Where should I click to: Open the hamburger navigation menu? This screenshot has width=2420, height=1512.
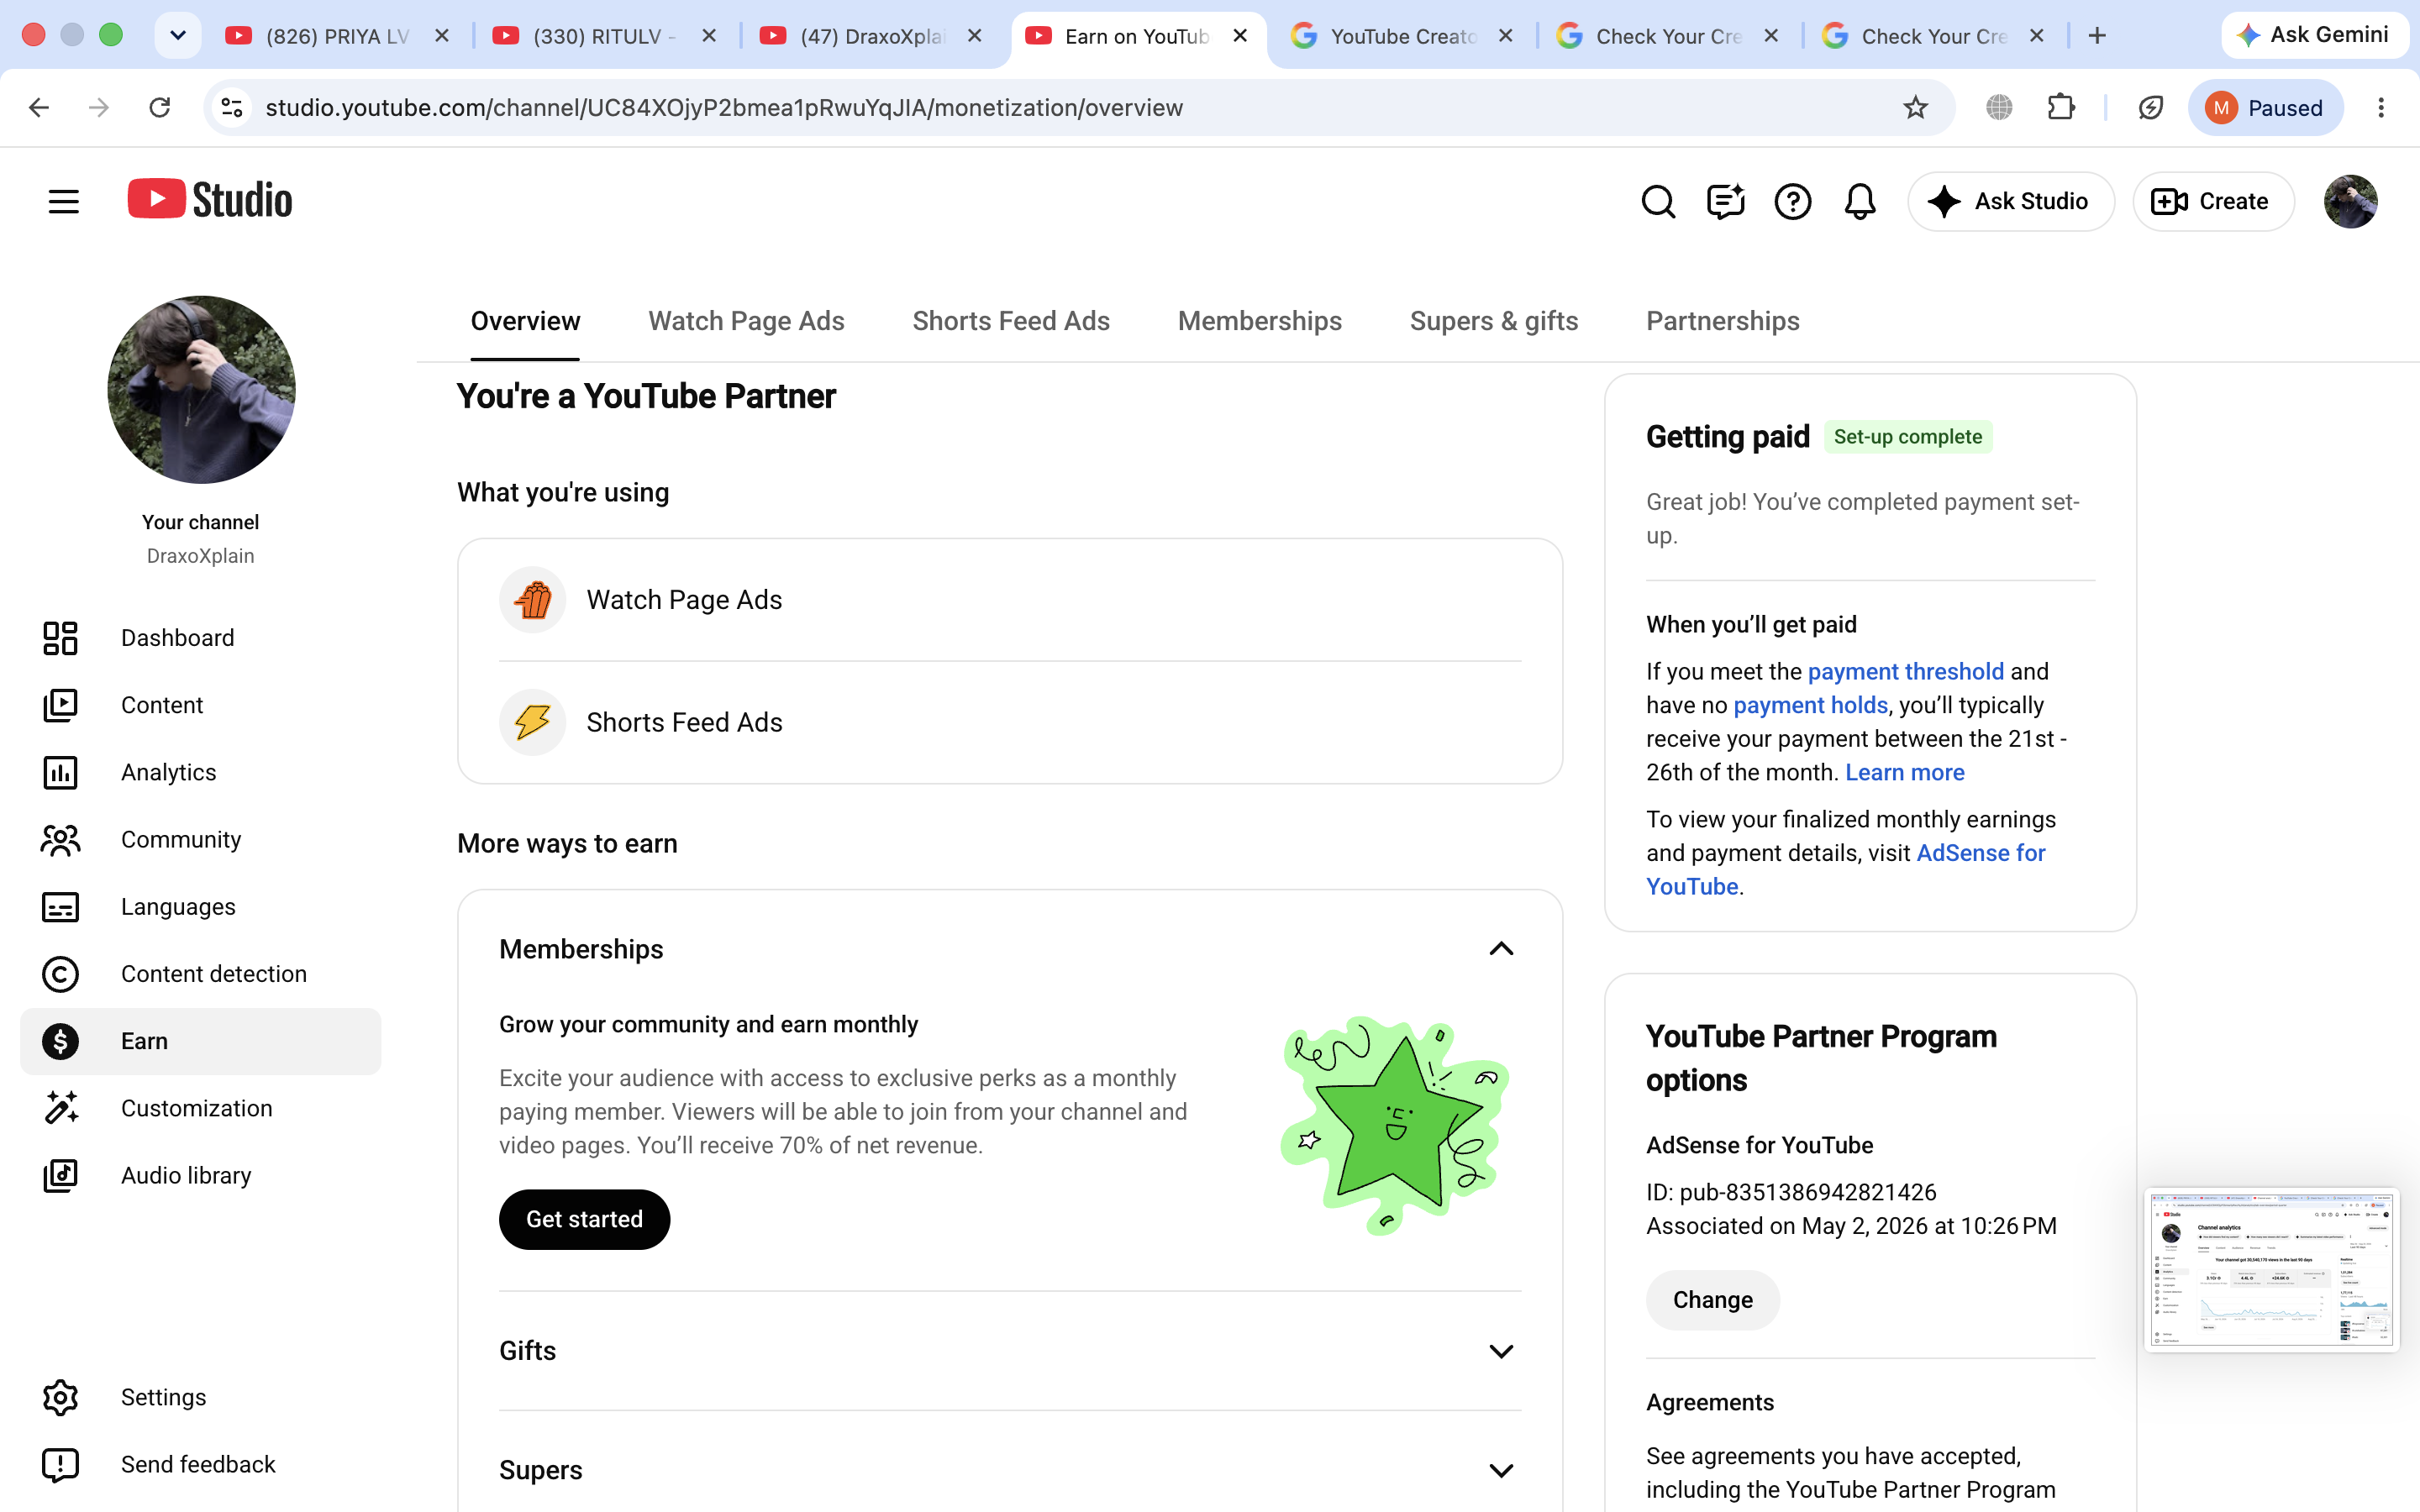[x=63, y=201]
